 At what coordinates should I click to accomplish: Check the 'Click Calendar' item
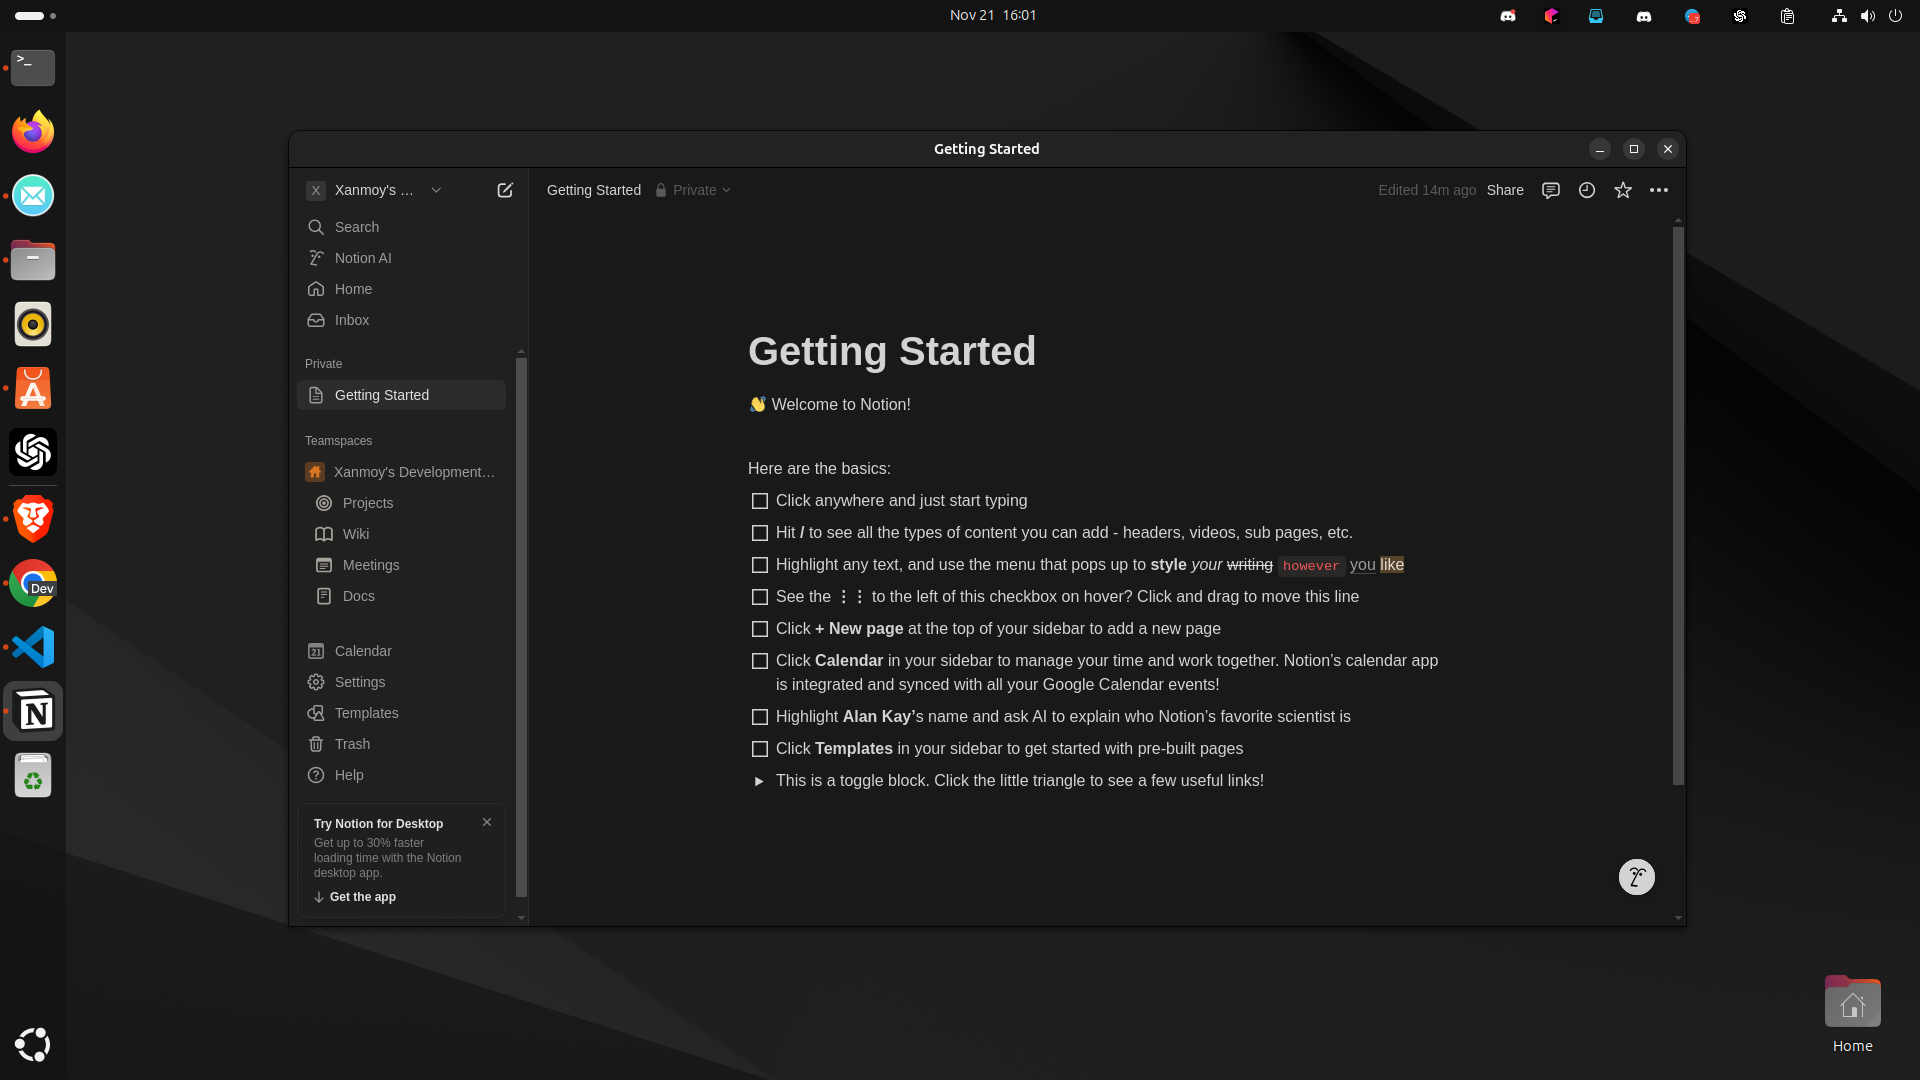[x=760, y=661]
